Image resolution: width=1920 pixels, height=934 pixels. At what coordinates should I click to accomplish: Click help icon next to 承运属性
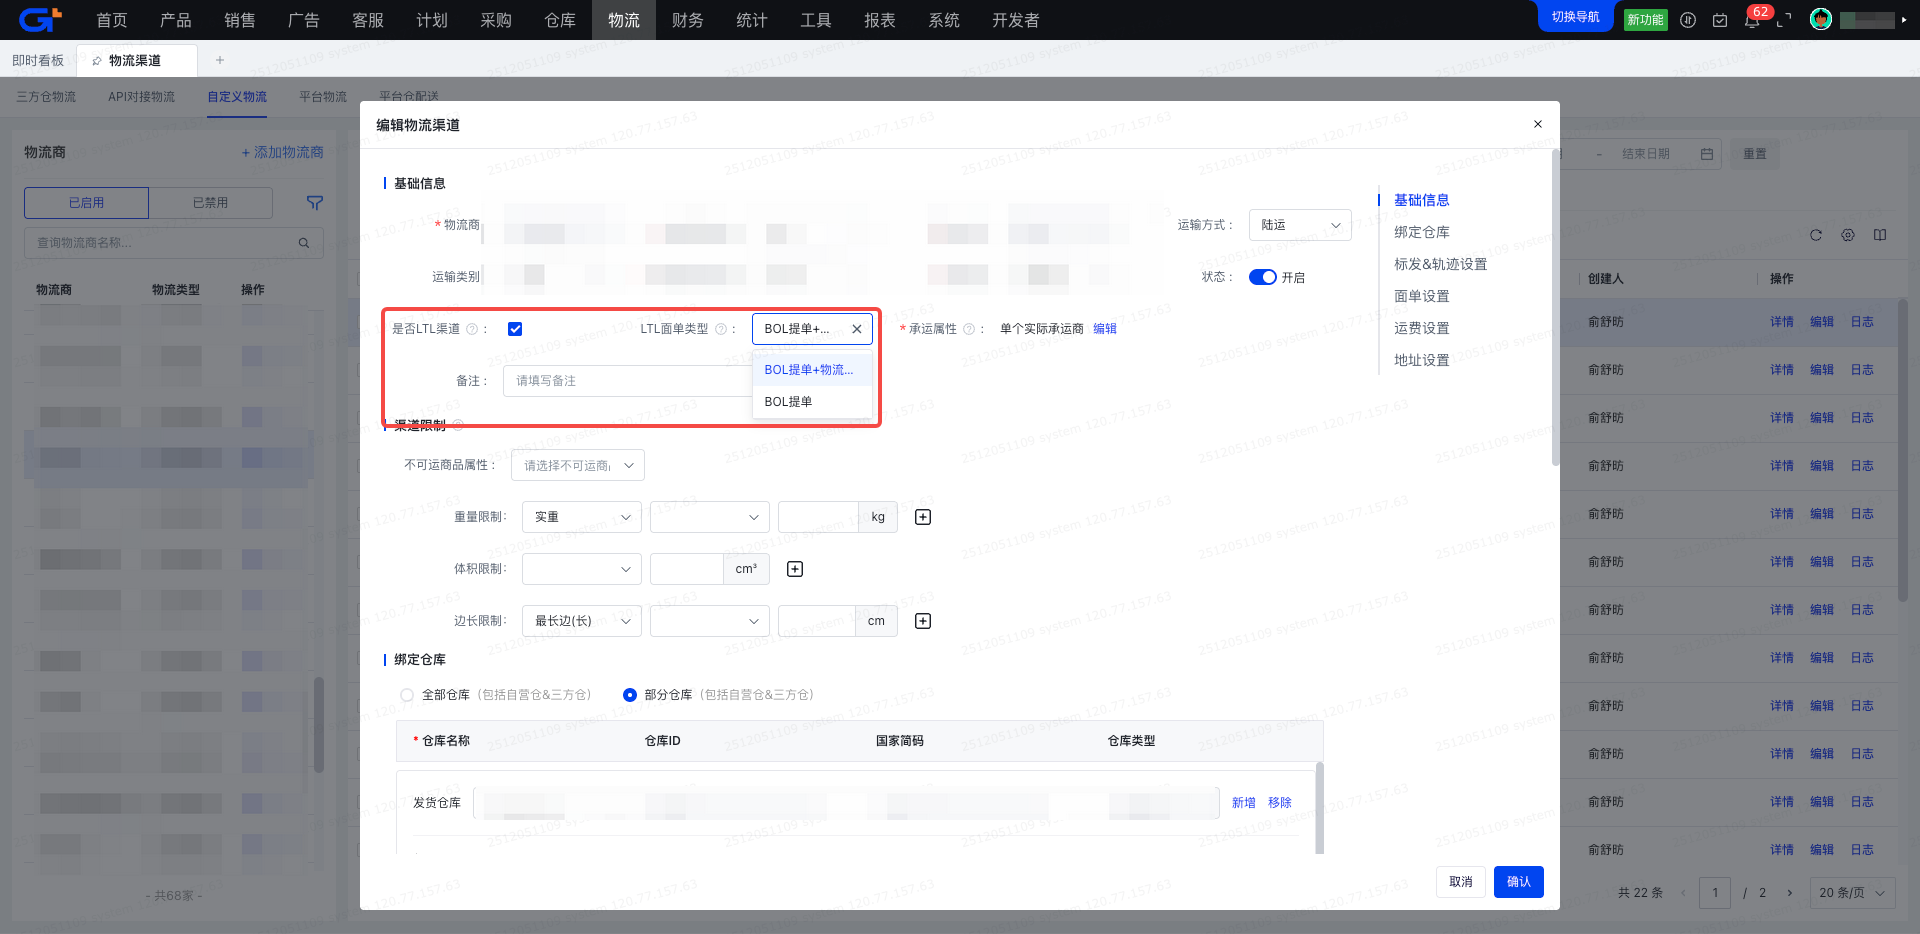[968, 329]
